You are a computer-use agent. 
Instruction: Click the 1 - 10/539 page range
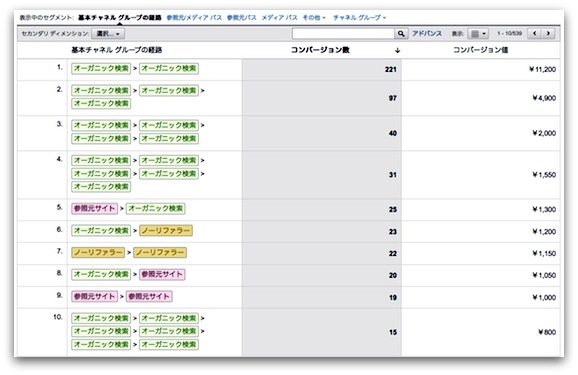coord(509,34)
